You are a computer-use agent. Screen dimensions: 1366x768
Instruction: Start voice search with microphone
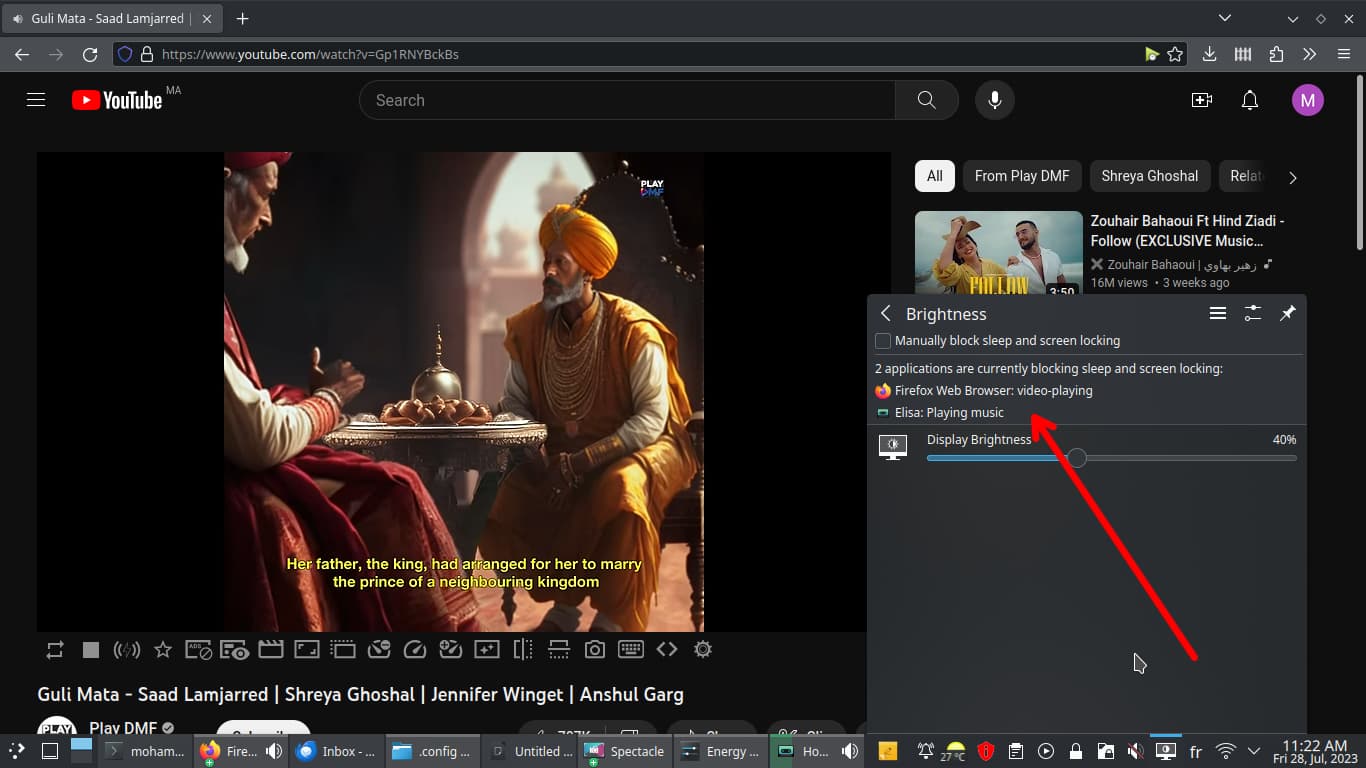click(x=995, y=100)
